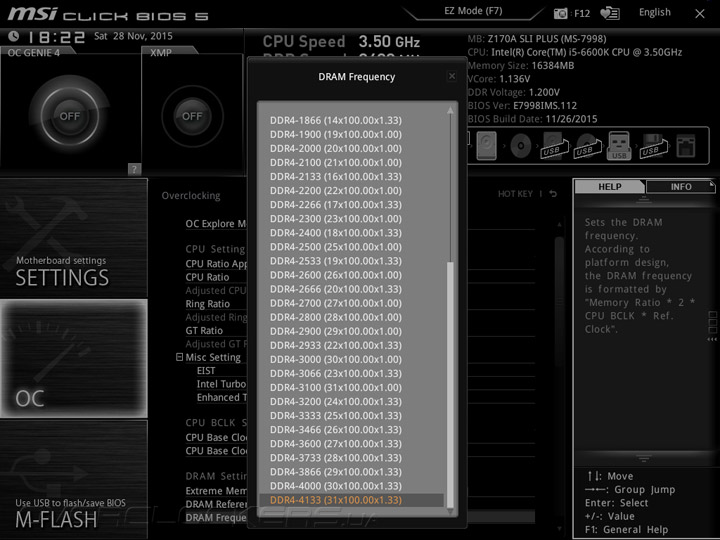Select the network boot device icon
Image resolution: width=720 pixels, height=540 pixels.
click(x=686, y=146)
